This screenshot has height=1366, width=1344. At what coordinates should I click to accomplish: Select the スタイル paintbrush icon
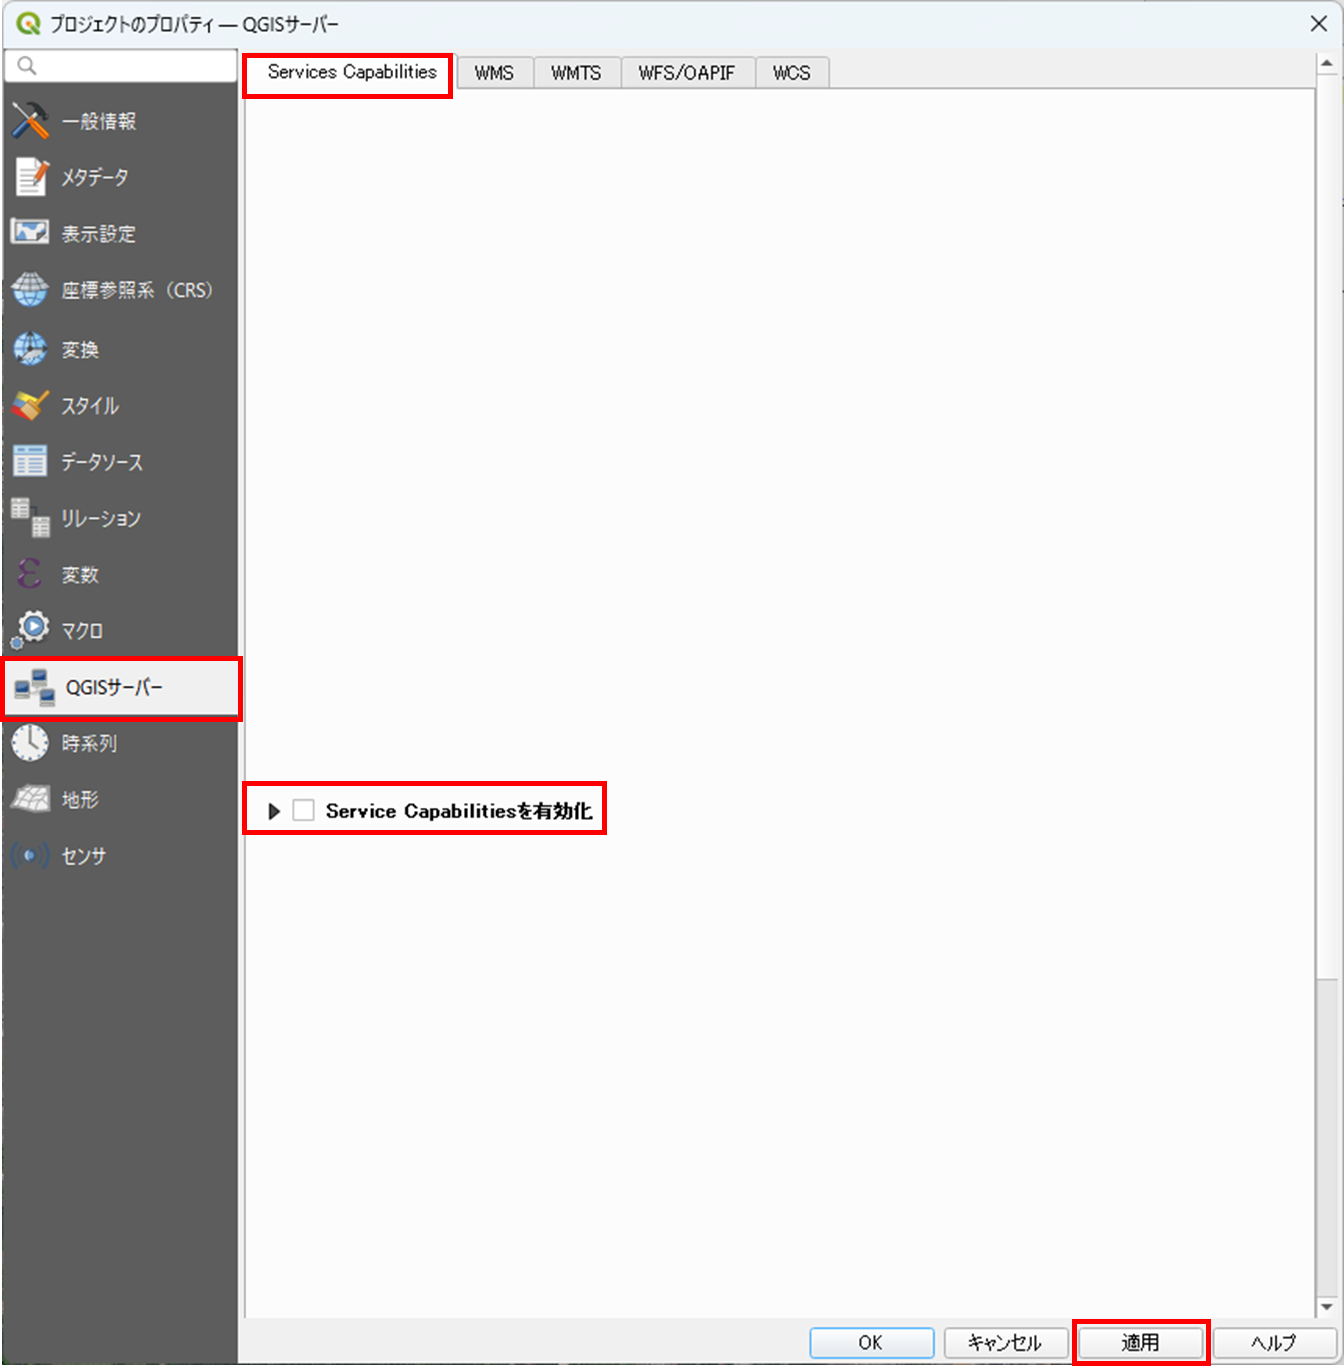30,405
